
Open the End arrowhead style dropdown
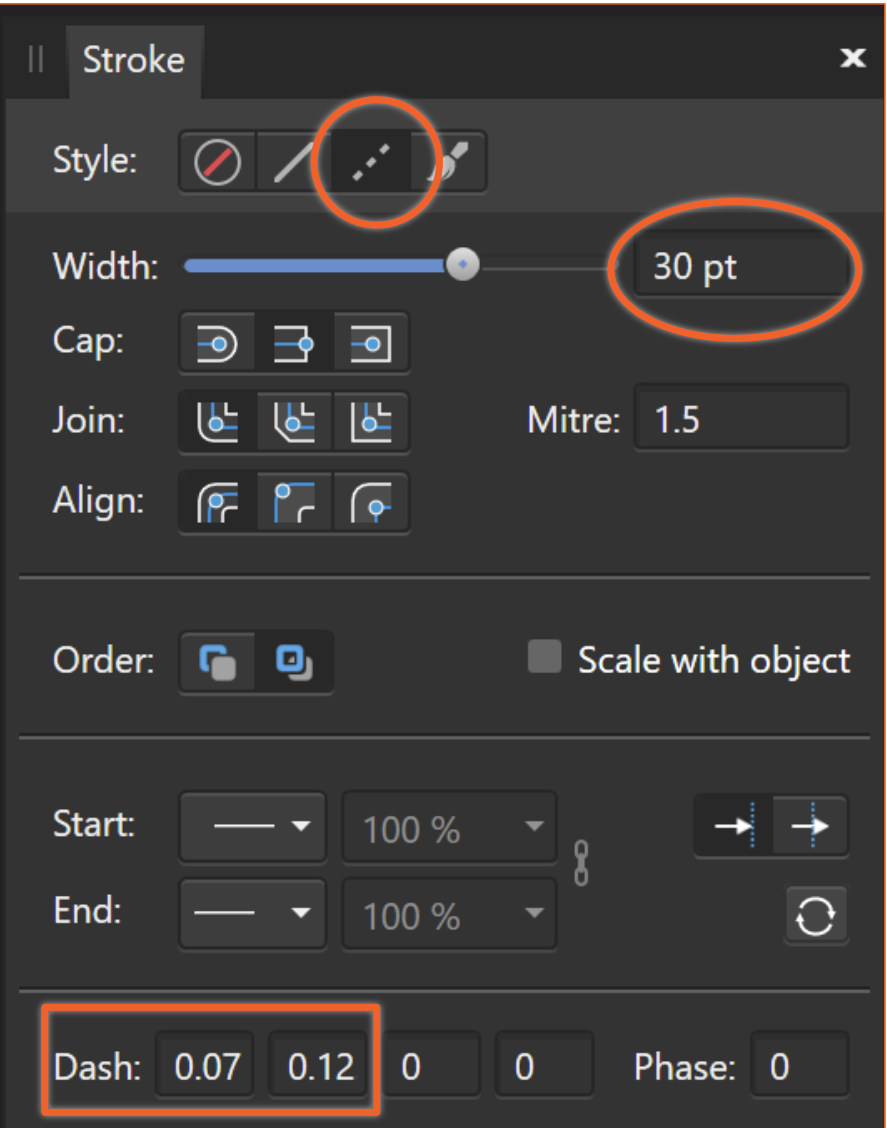tap(253, 914)
